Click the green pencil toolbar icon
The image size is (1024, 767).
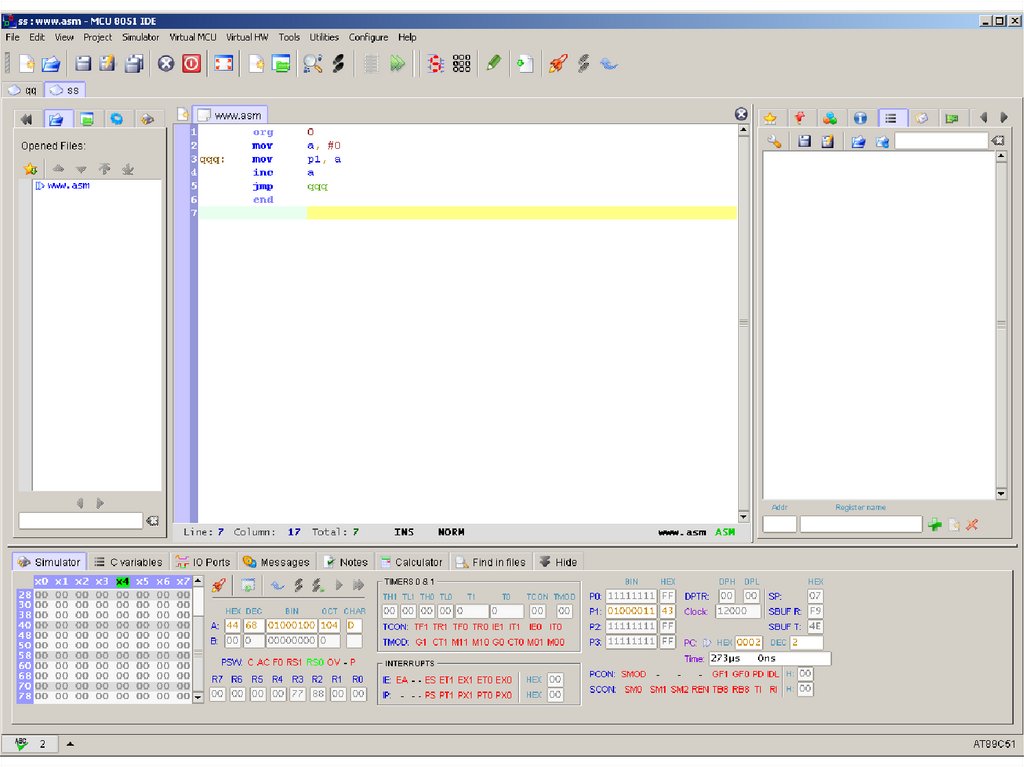pyautogui.click(x=493, y=63)
